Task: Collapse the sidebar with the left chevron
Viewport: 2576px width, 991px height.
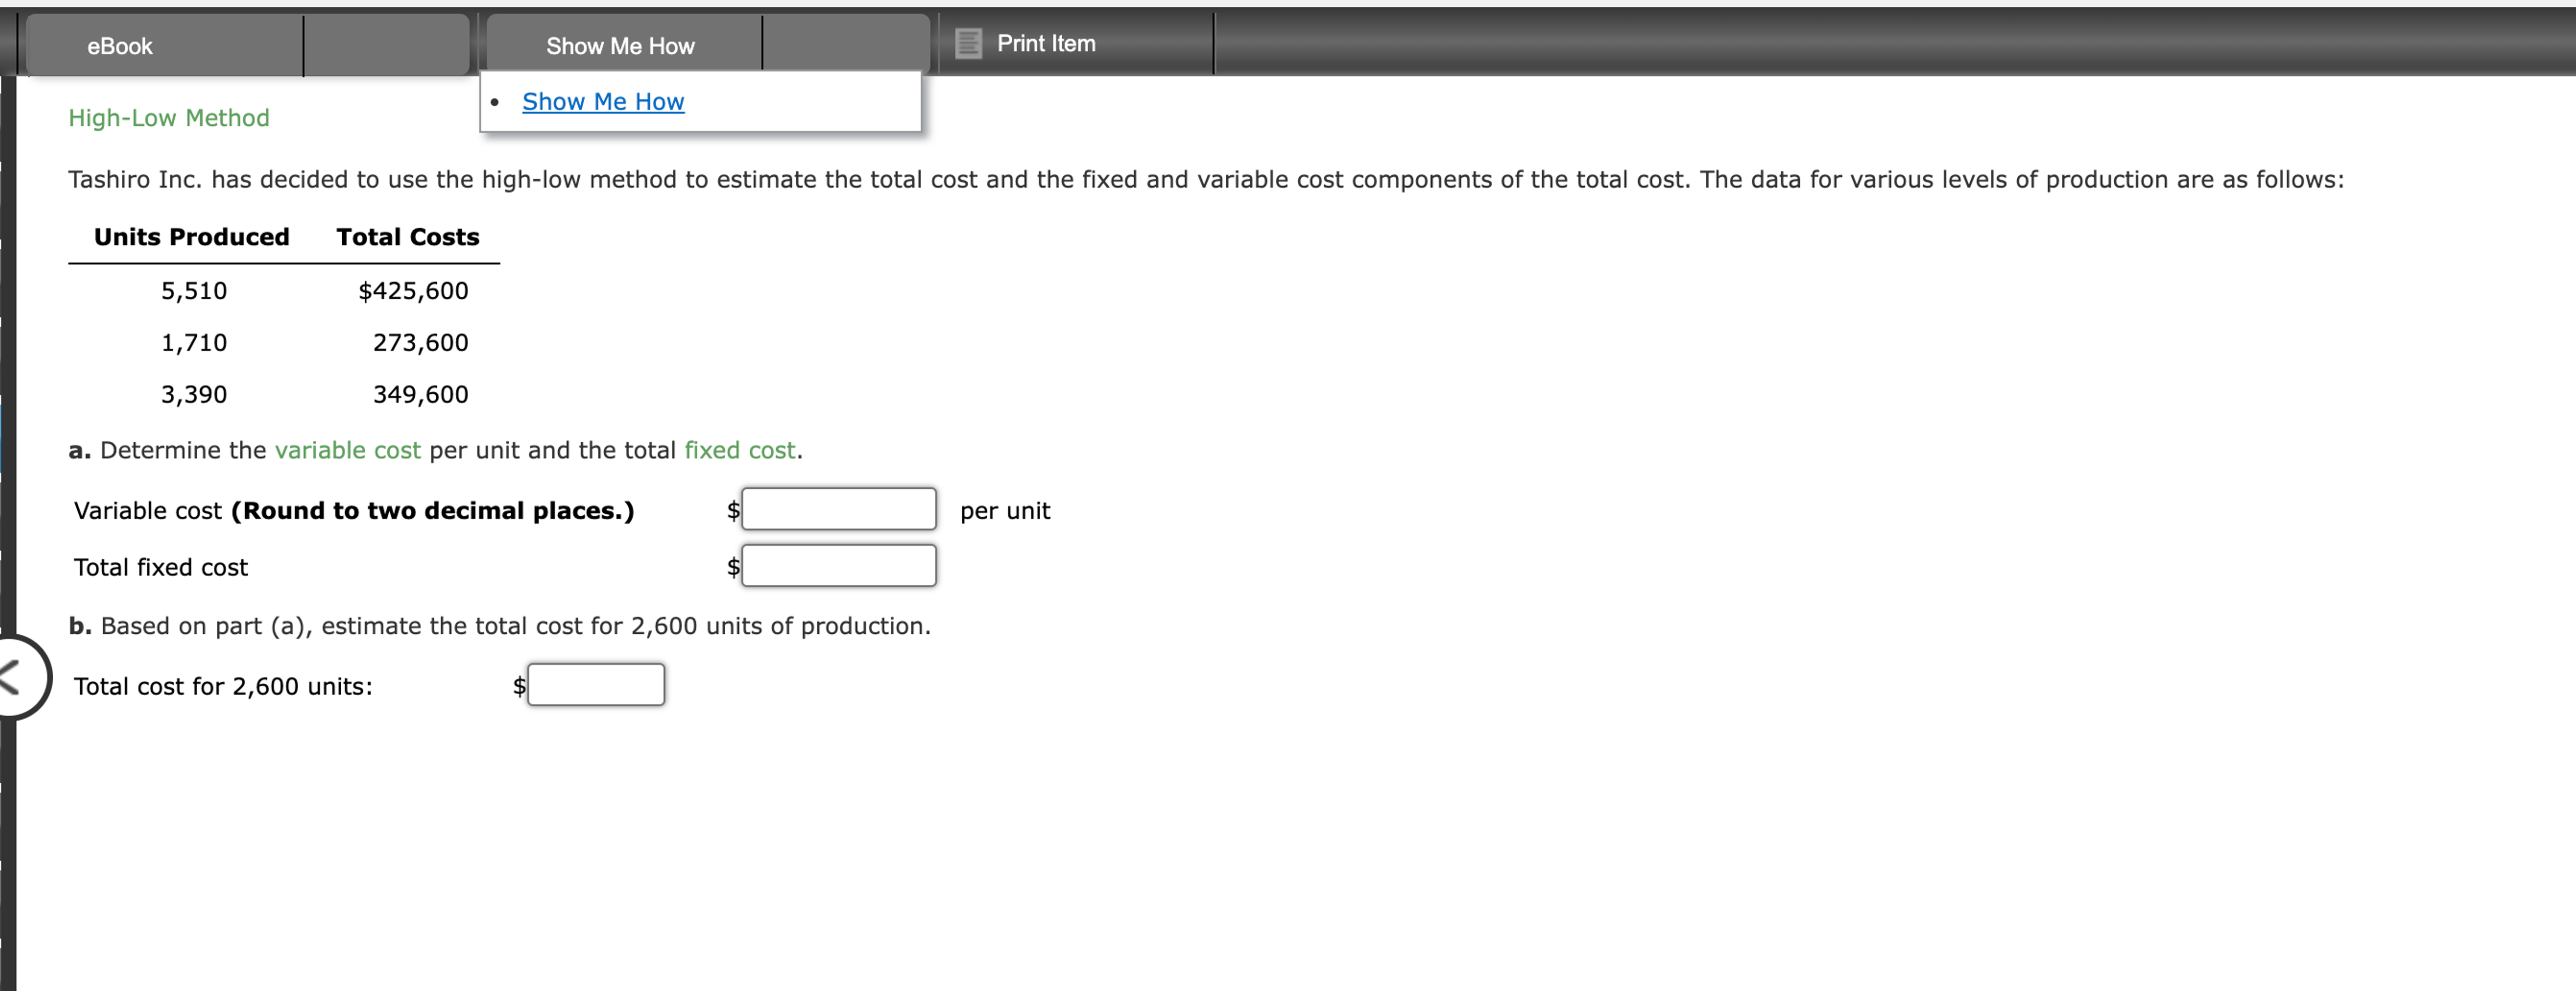Action: pyautogui.click(x=10, y=677)
